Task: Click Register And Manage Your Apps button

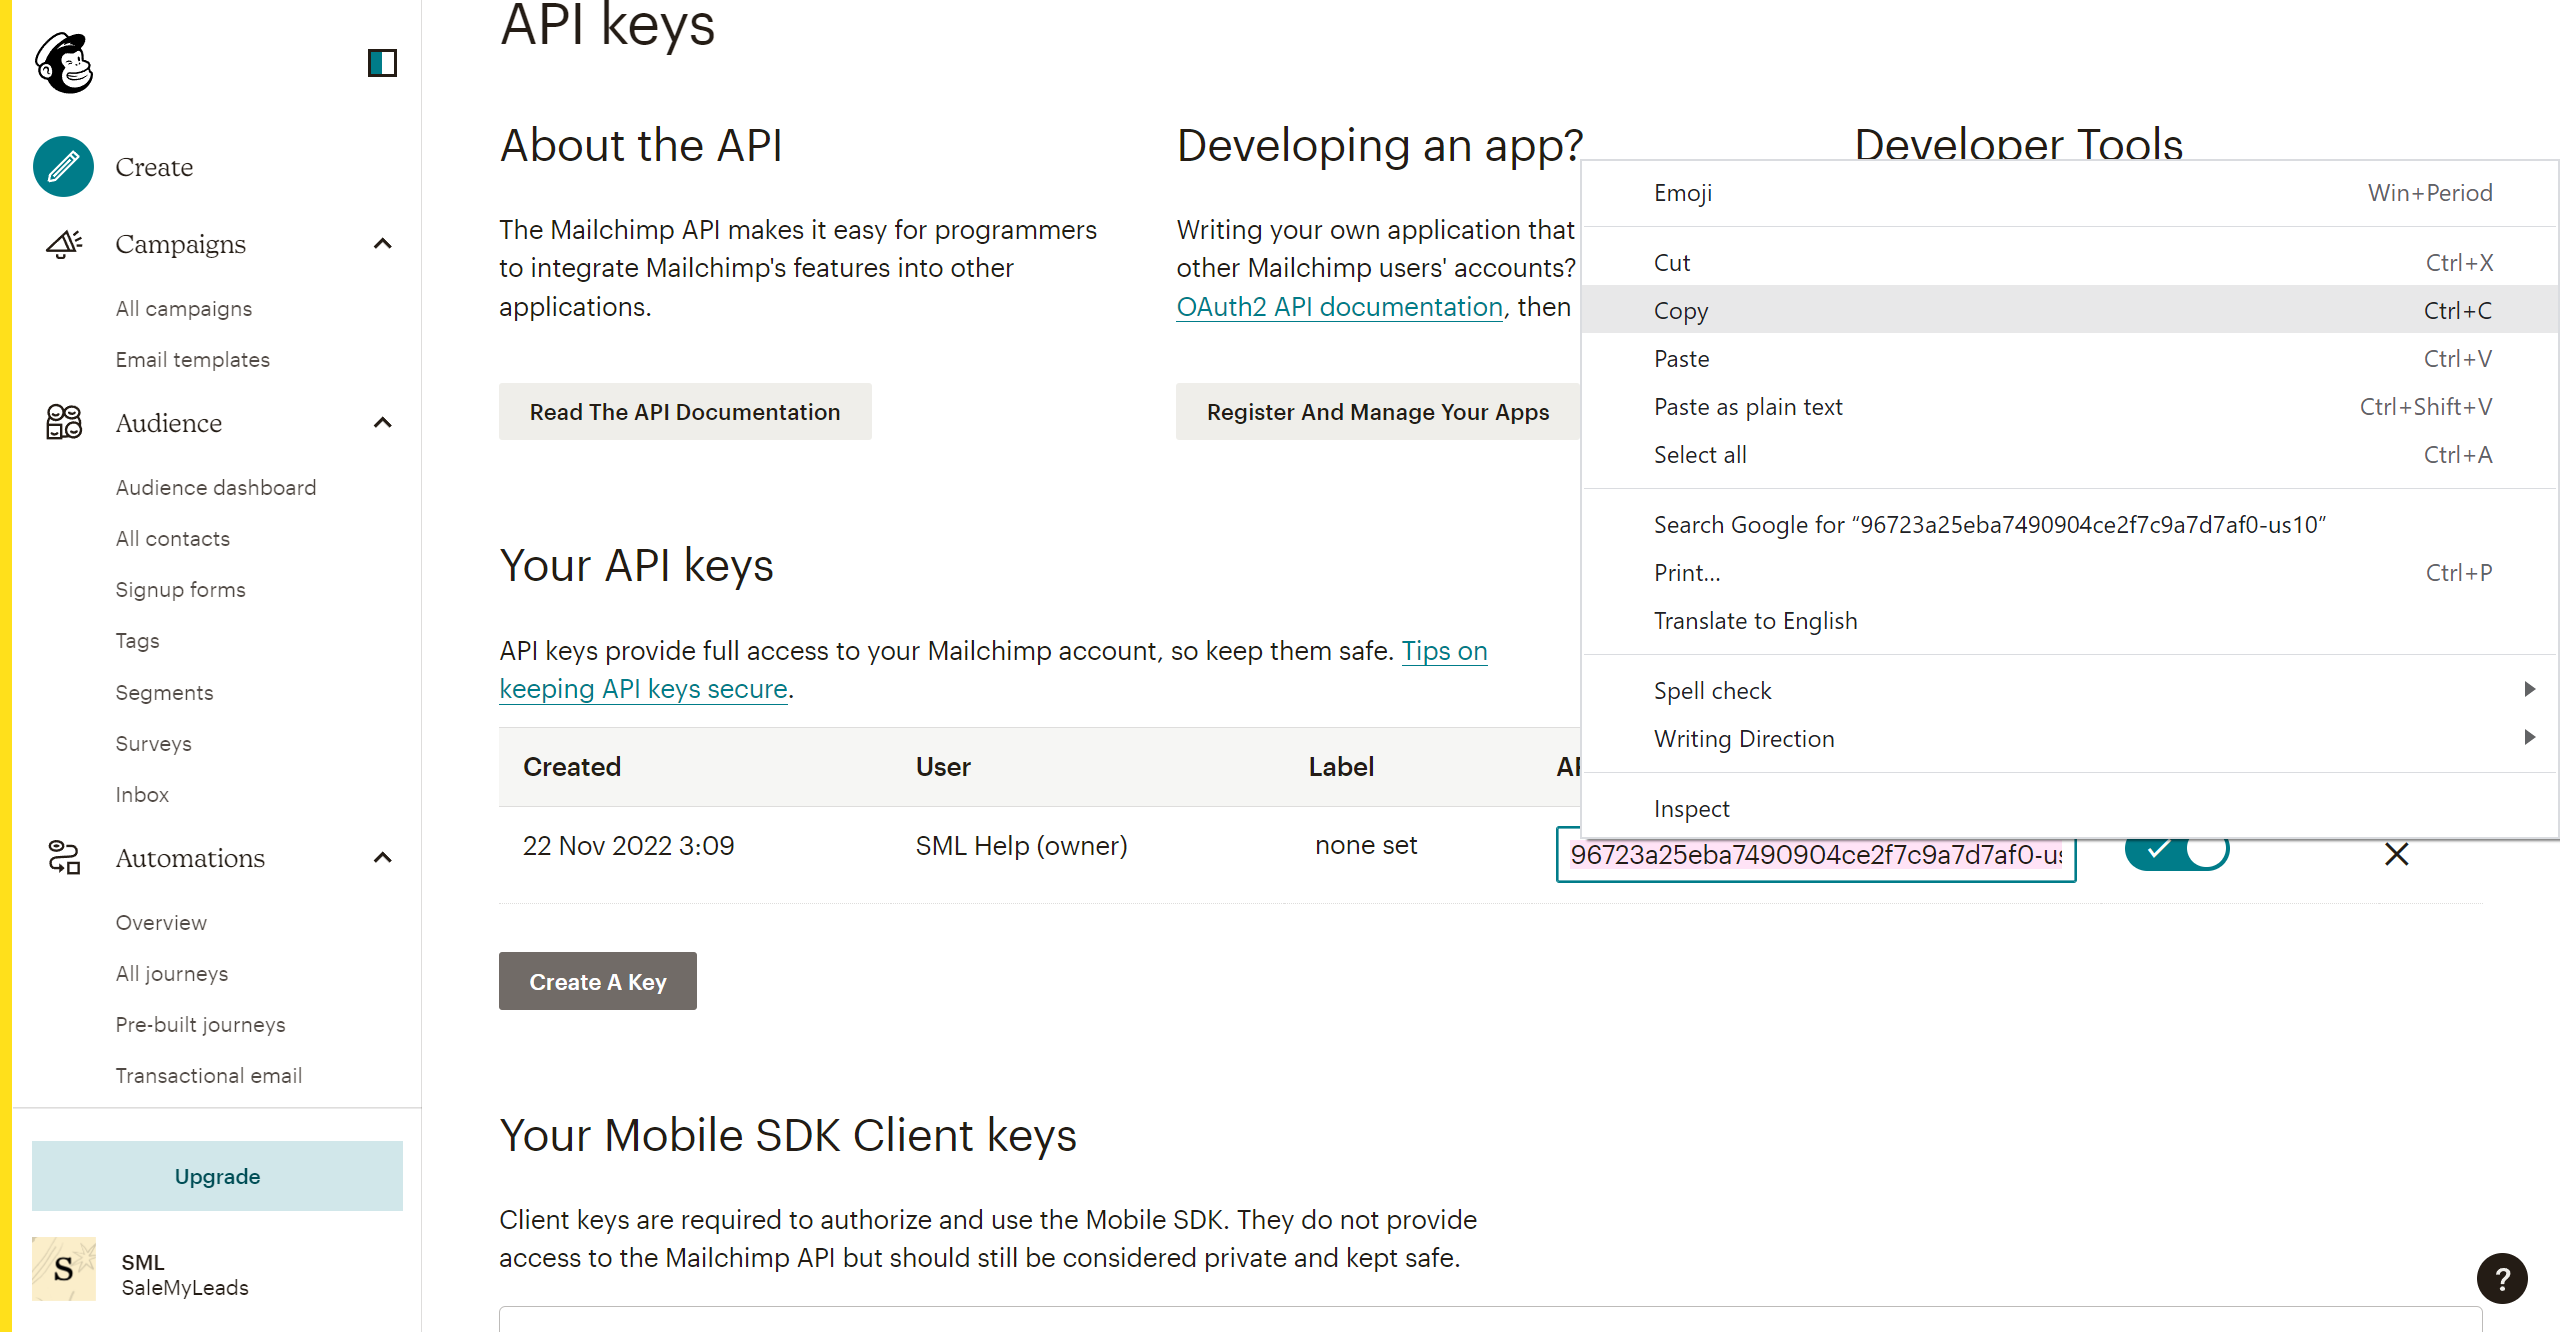Action: [x=1378, y=411]
